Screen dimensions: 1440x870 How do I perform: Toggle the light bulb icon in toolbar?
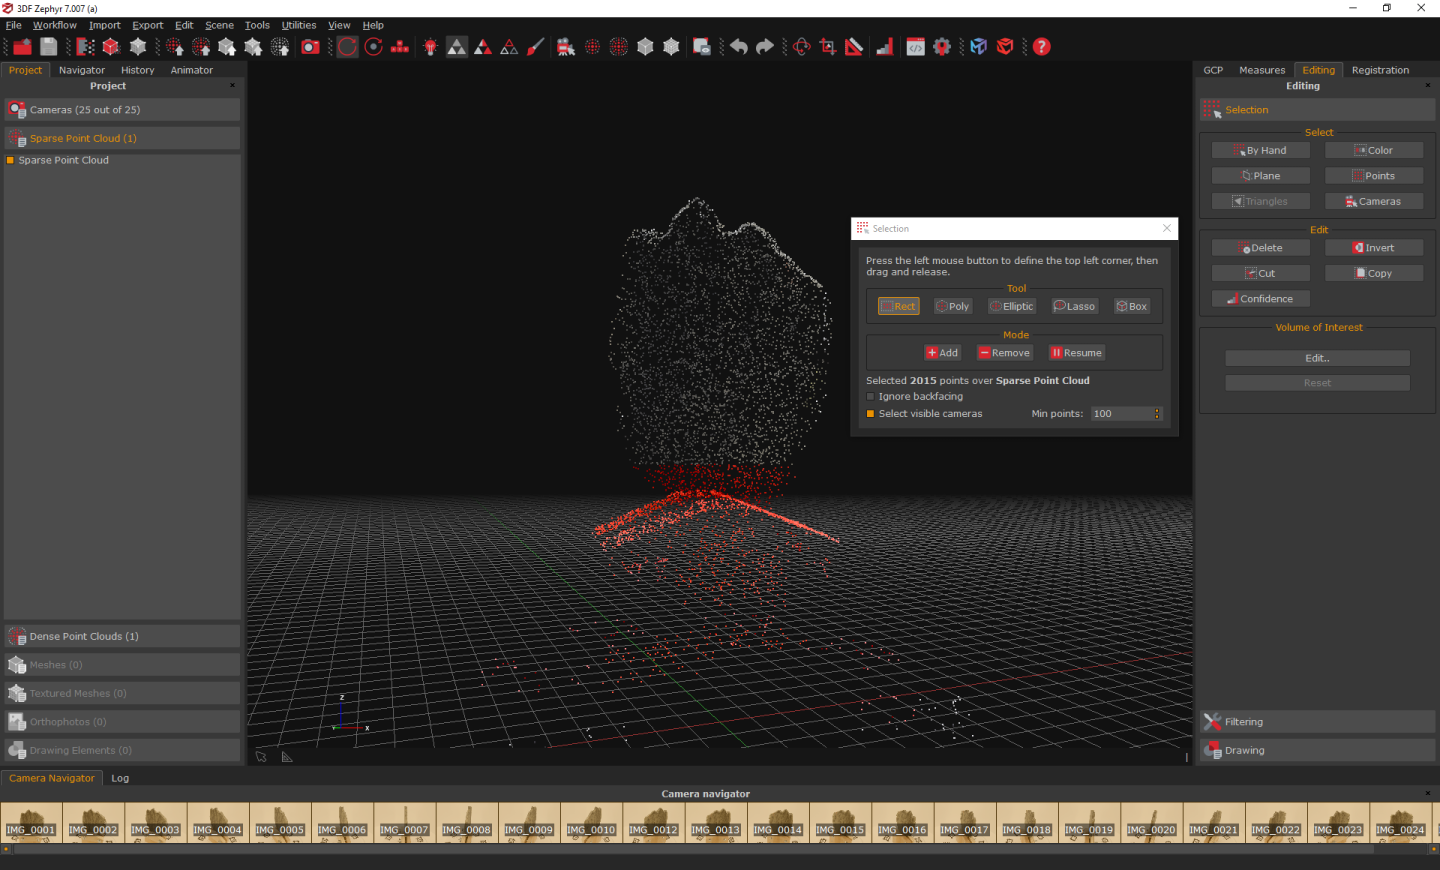pos(431,47)
